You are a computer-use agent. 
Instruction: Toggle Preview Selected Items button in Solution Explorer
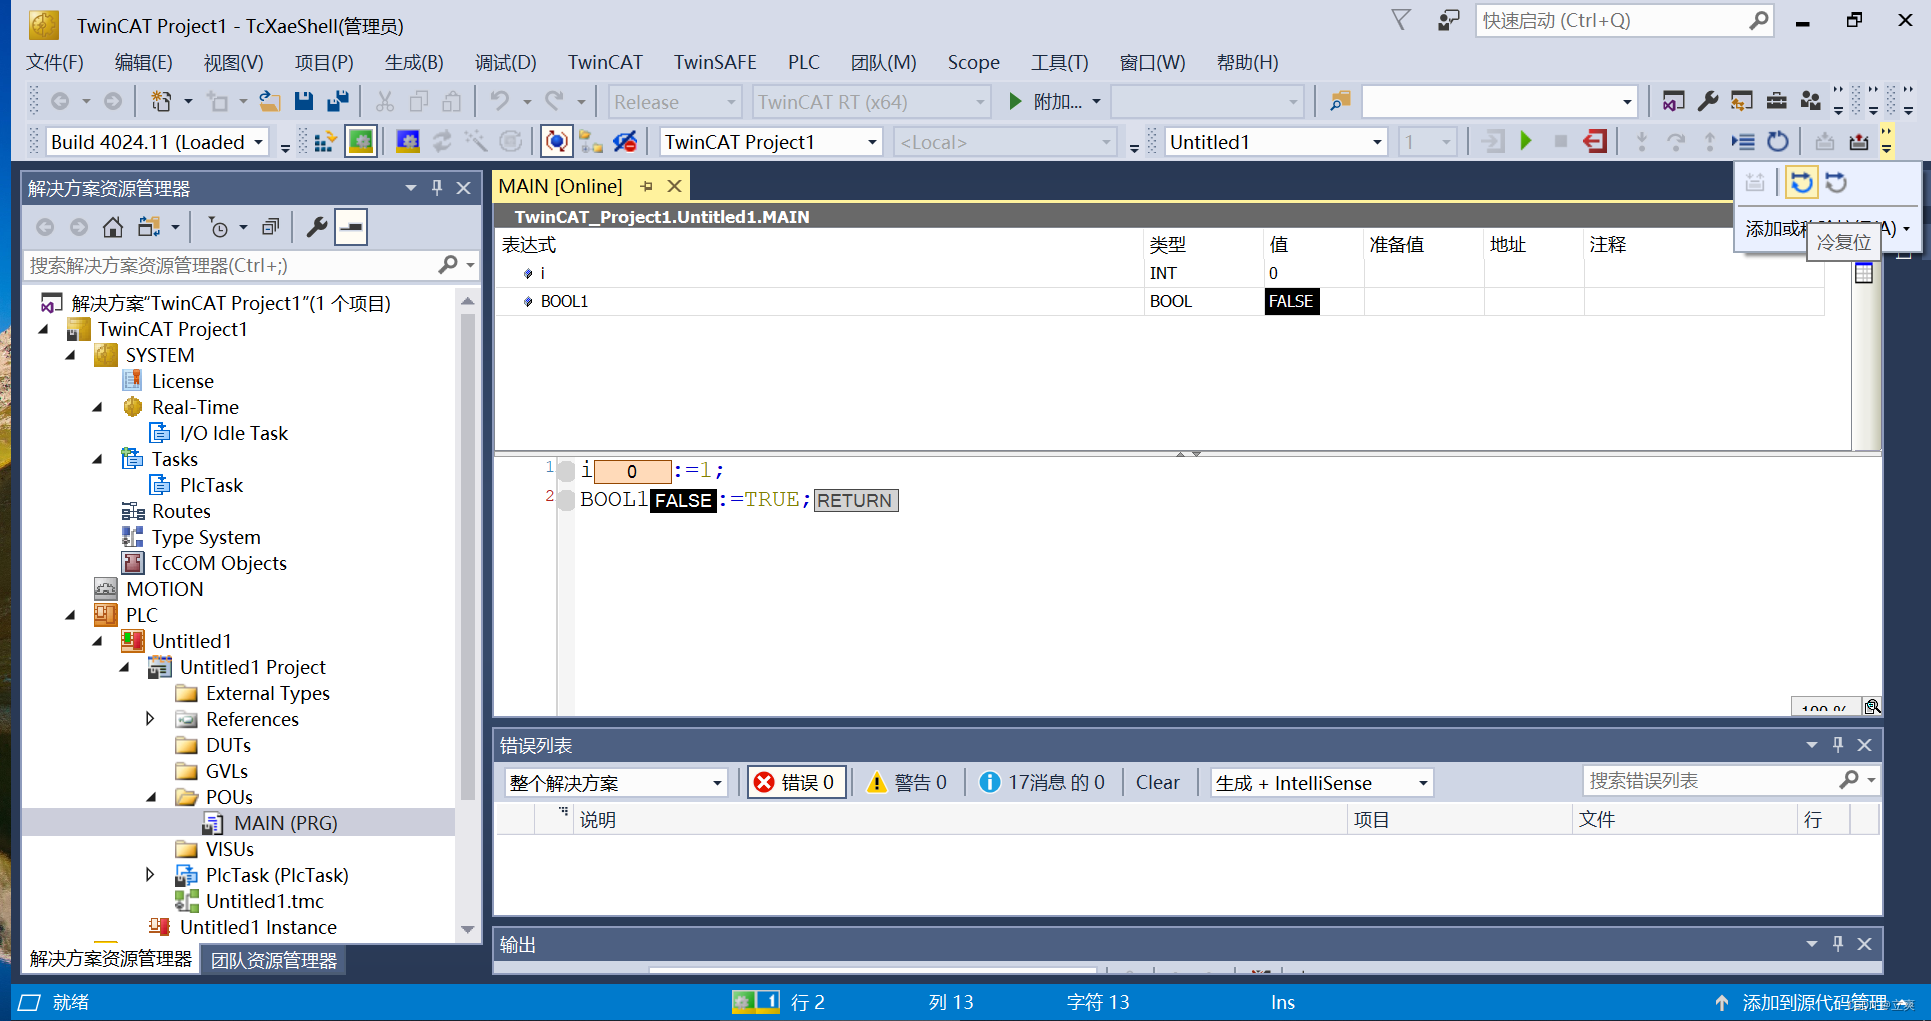[x=351, y=227]
